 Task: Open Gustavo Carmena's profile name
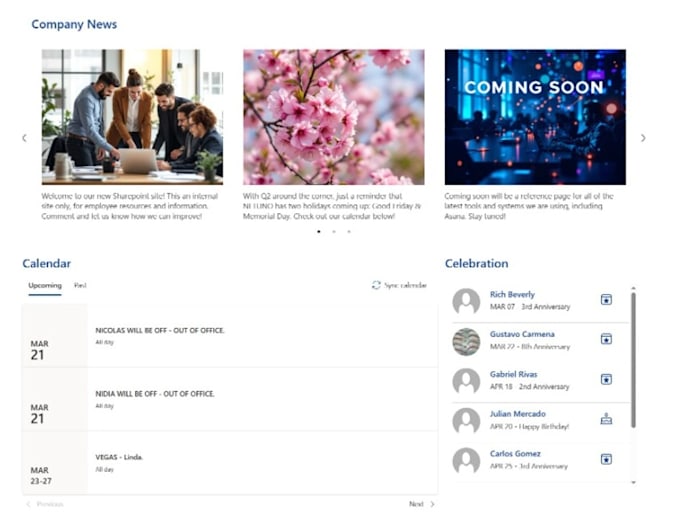tap(522, 334)
